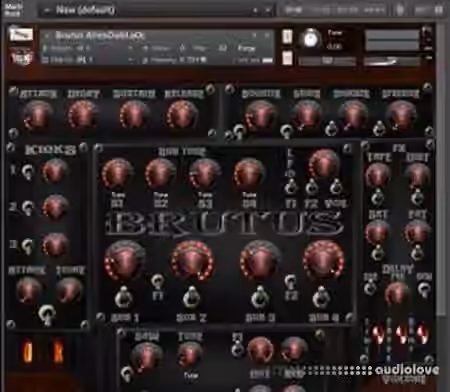Image resolution: width=450 pixels, height=392 pixels.
Task: Click the SAW knob in bottom panel
Action: click(x=147, y=357)
